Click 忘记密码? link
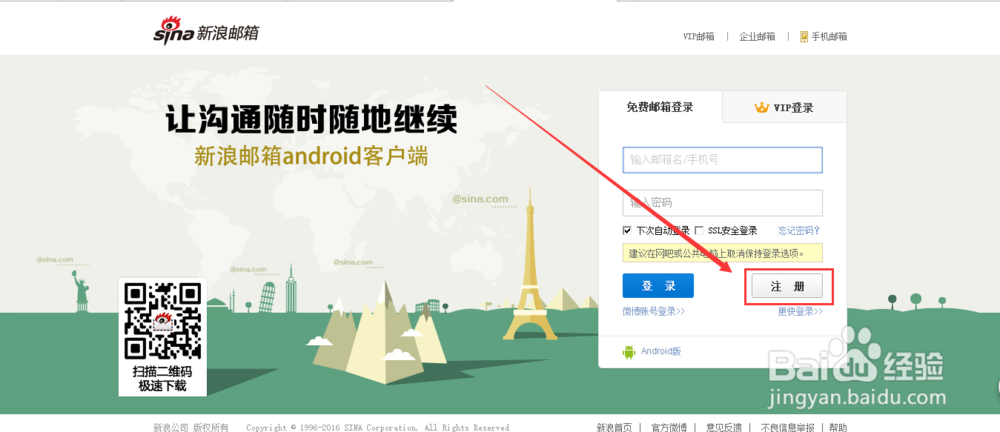 (x=798, y=230)
